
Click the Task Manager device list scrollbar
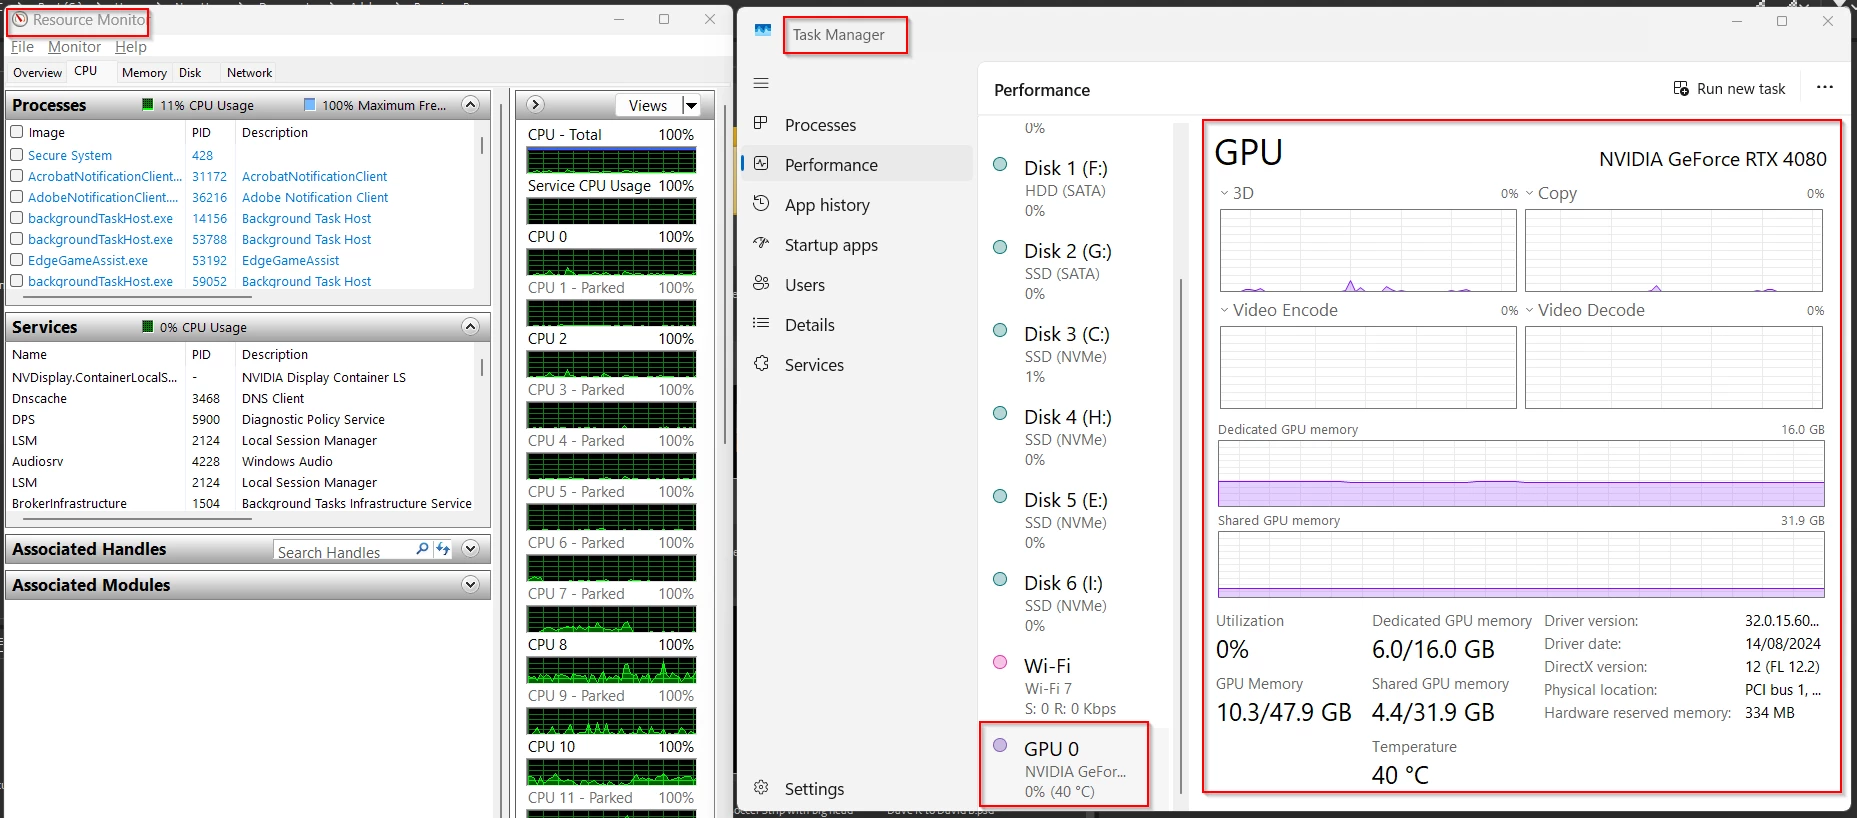tap(1181, 535)
